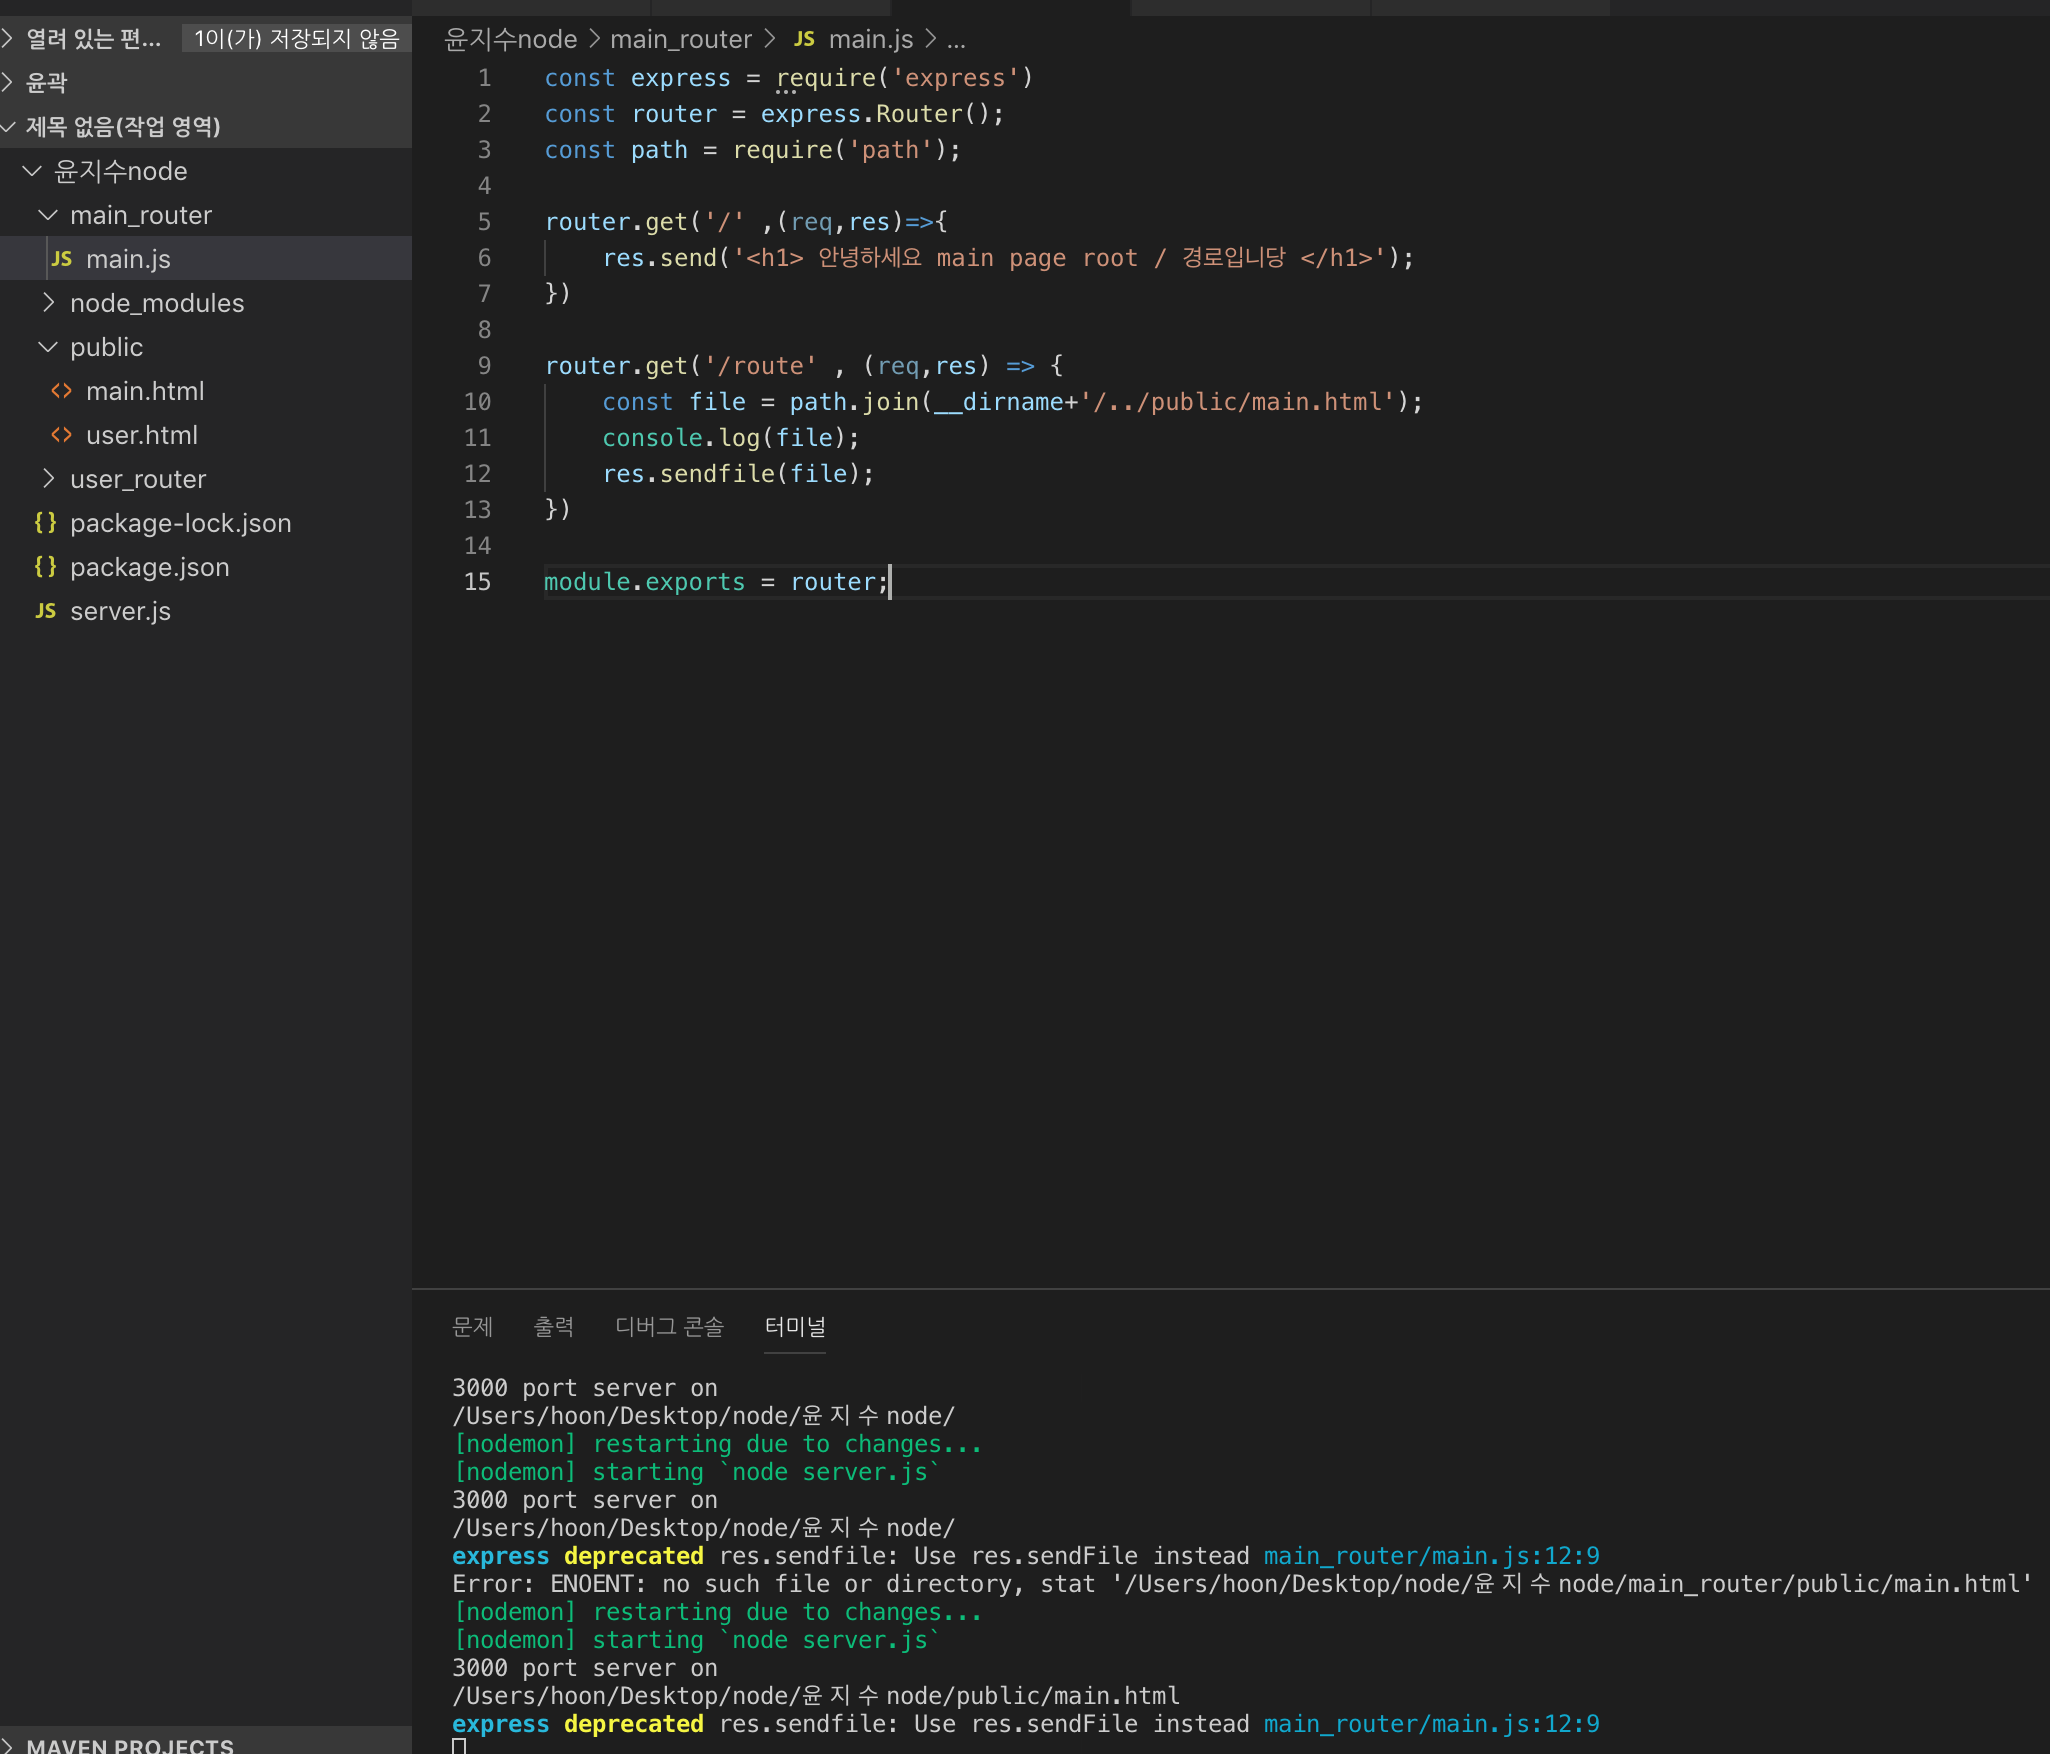The image size is (2050, 1754).
Task: Click the HTML icon beside main.html
Action: click(x=62, y=391)
